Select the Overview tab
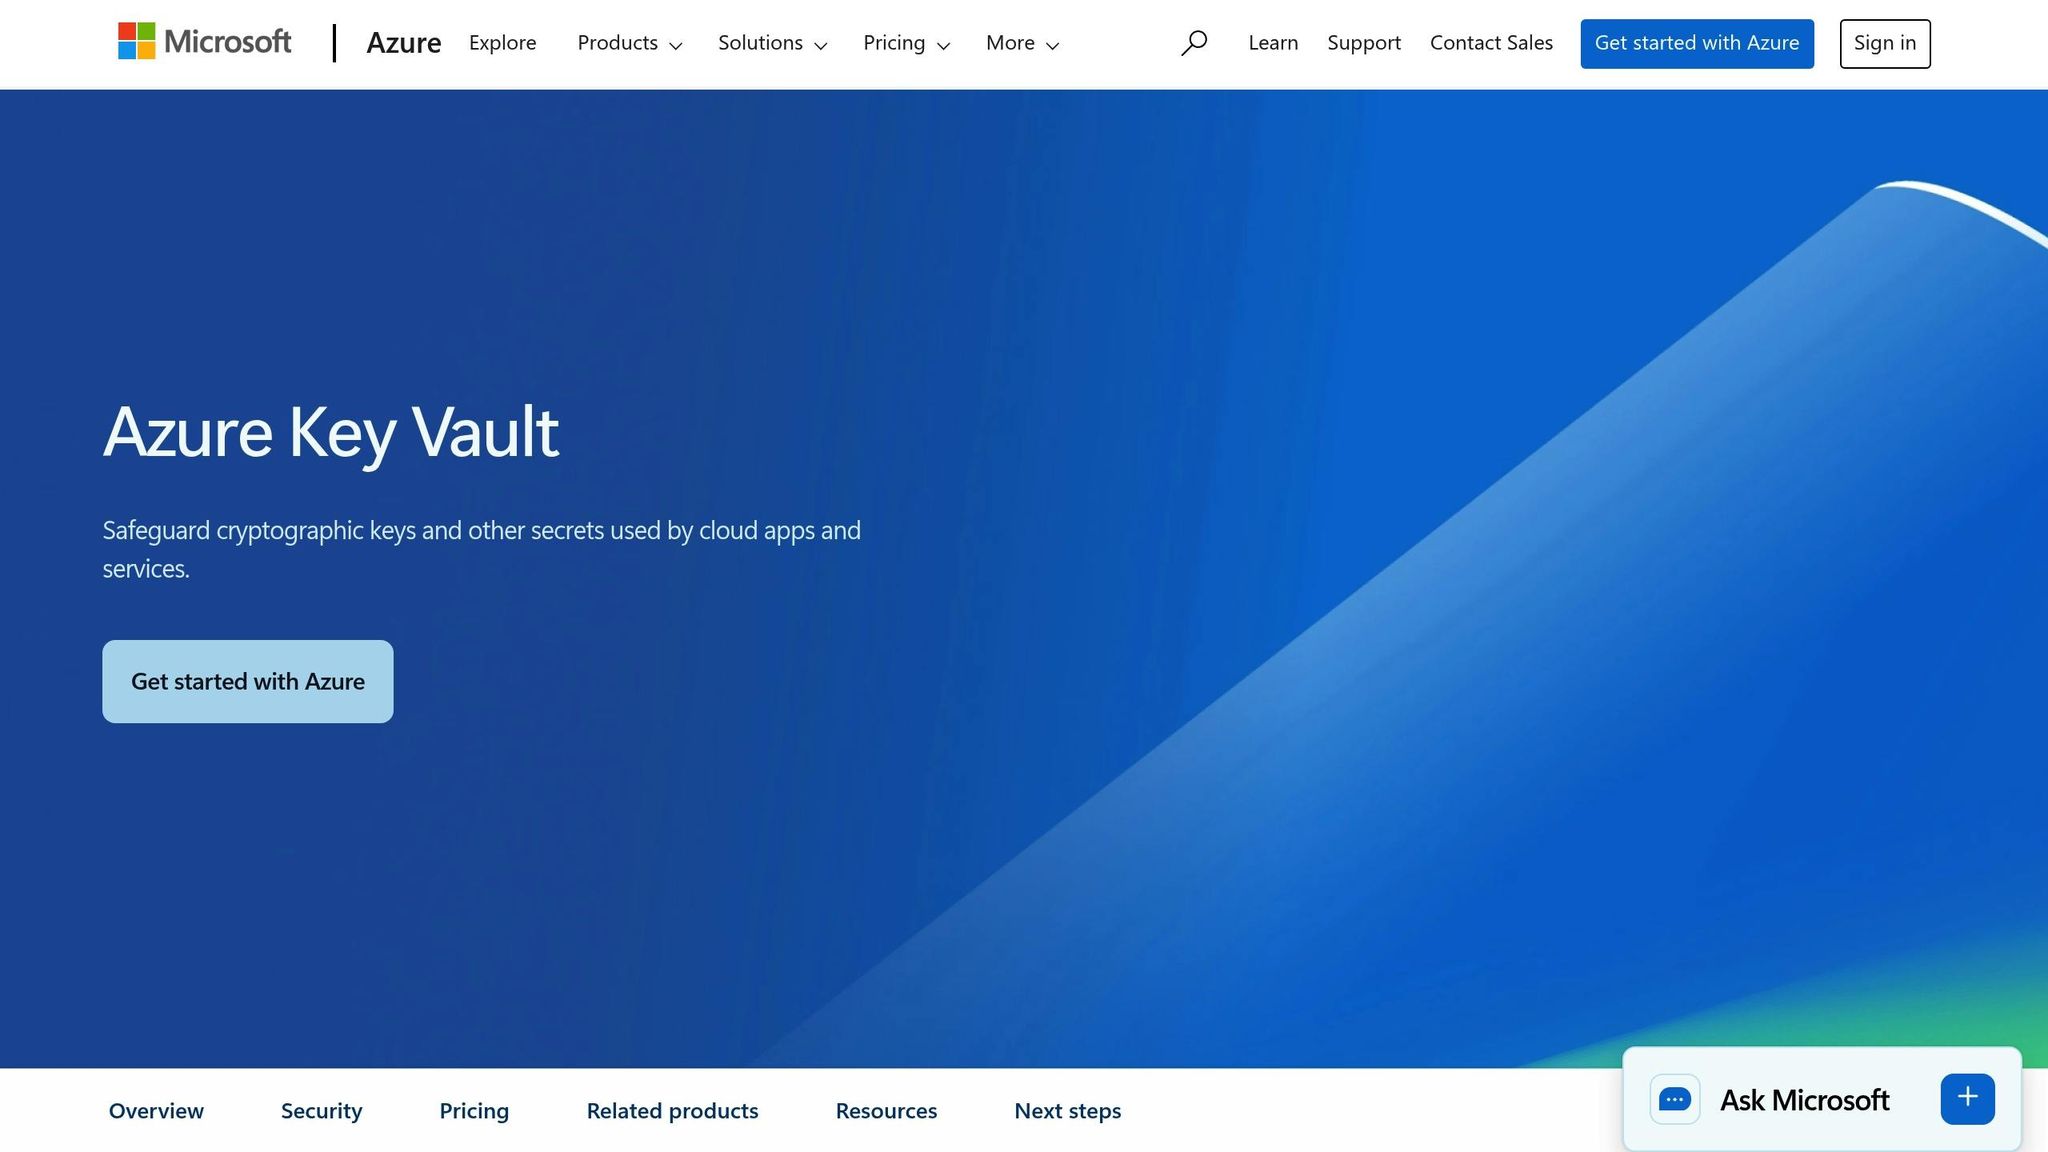This screenshot has width=2048, height=1152. coord(156,1110)
